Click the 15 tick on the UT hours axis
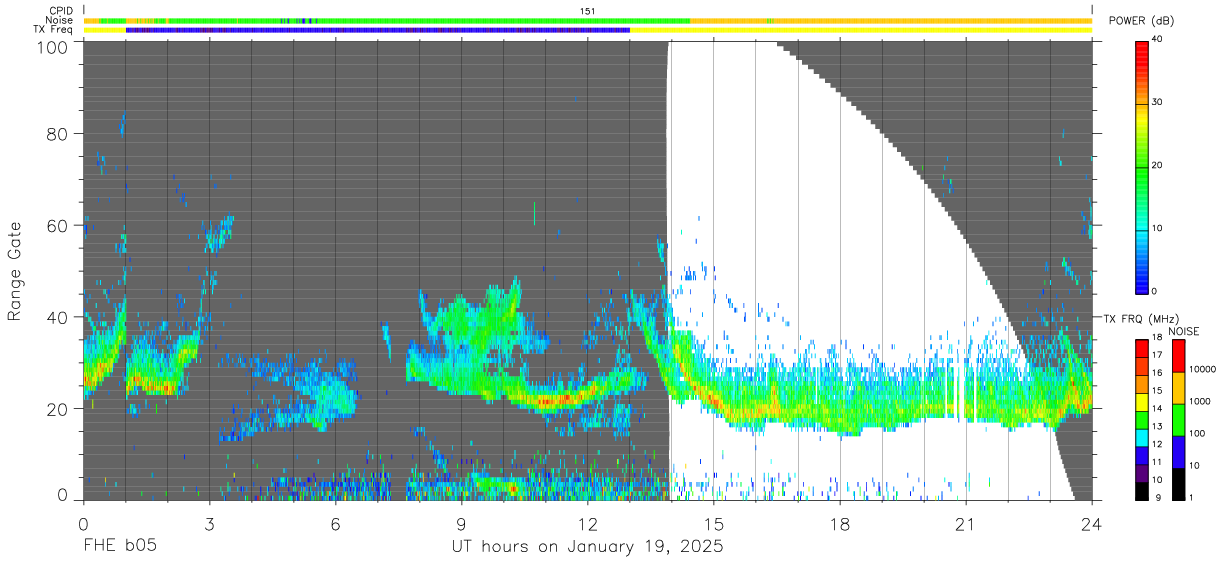Screen dimensions: 1228x567 713,523
